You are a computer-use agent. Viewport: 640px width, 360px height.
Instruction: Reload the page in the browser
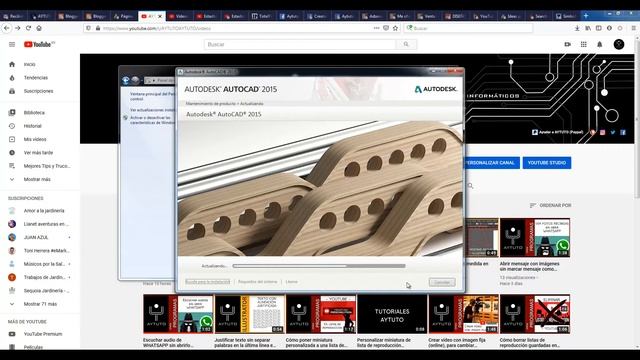(x=28, y=28)
